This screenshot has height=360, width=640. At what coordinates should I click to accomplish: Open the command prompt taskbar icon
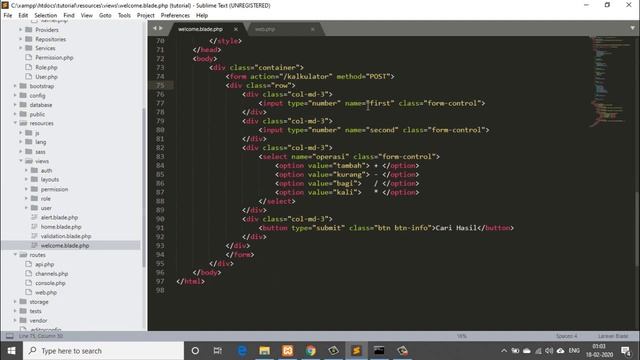[379, 351]
